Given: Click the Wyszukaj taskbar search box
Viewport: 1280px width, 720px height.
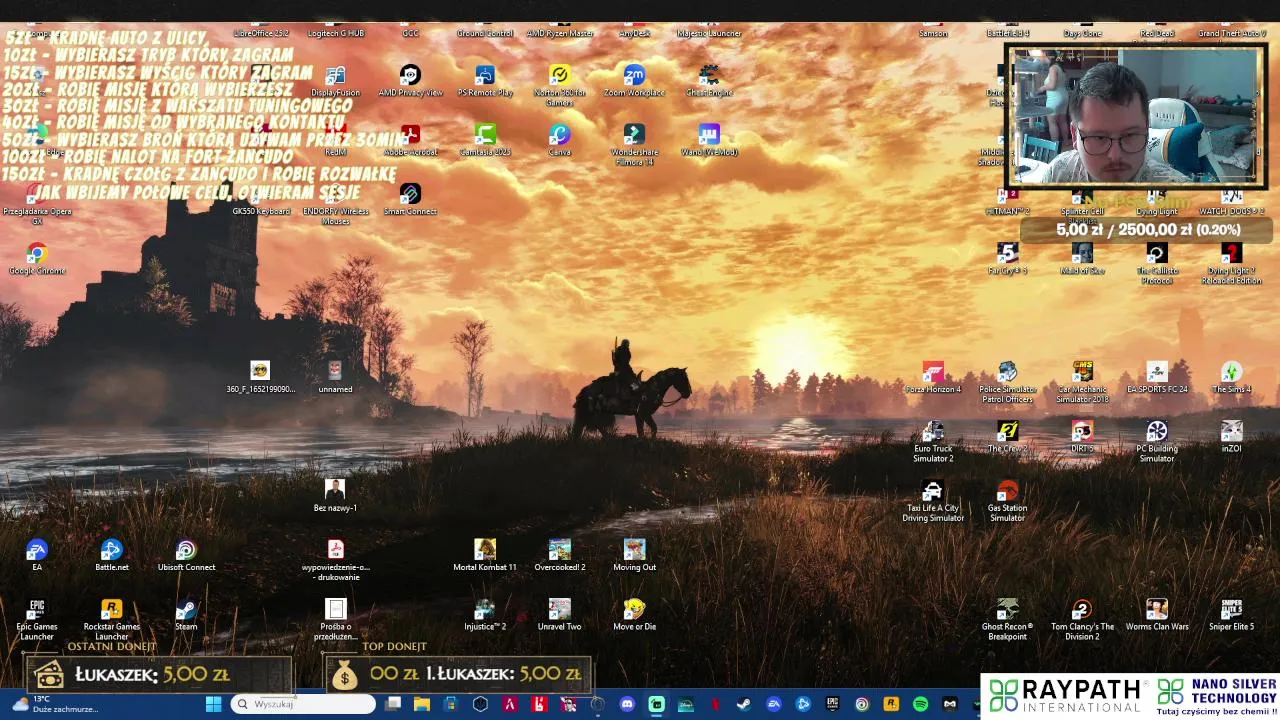Looking at the screenshot, I should pyautogui.click(x=303, y=704).
